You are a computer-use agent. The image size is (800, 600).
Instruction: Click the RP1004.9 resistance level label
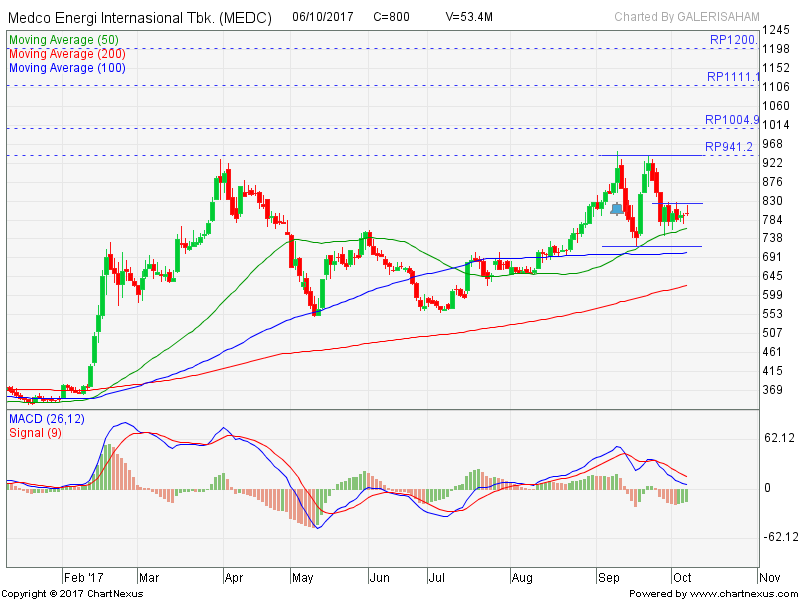pyautogui.click(x=732, y=119)
